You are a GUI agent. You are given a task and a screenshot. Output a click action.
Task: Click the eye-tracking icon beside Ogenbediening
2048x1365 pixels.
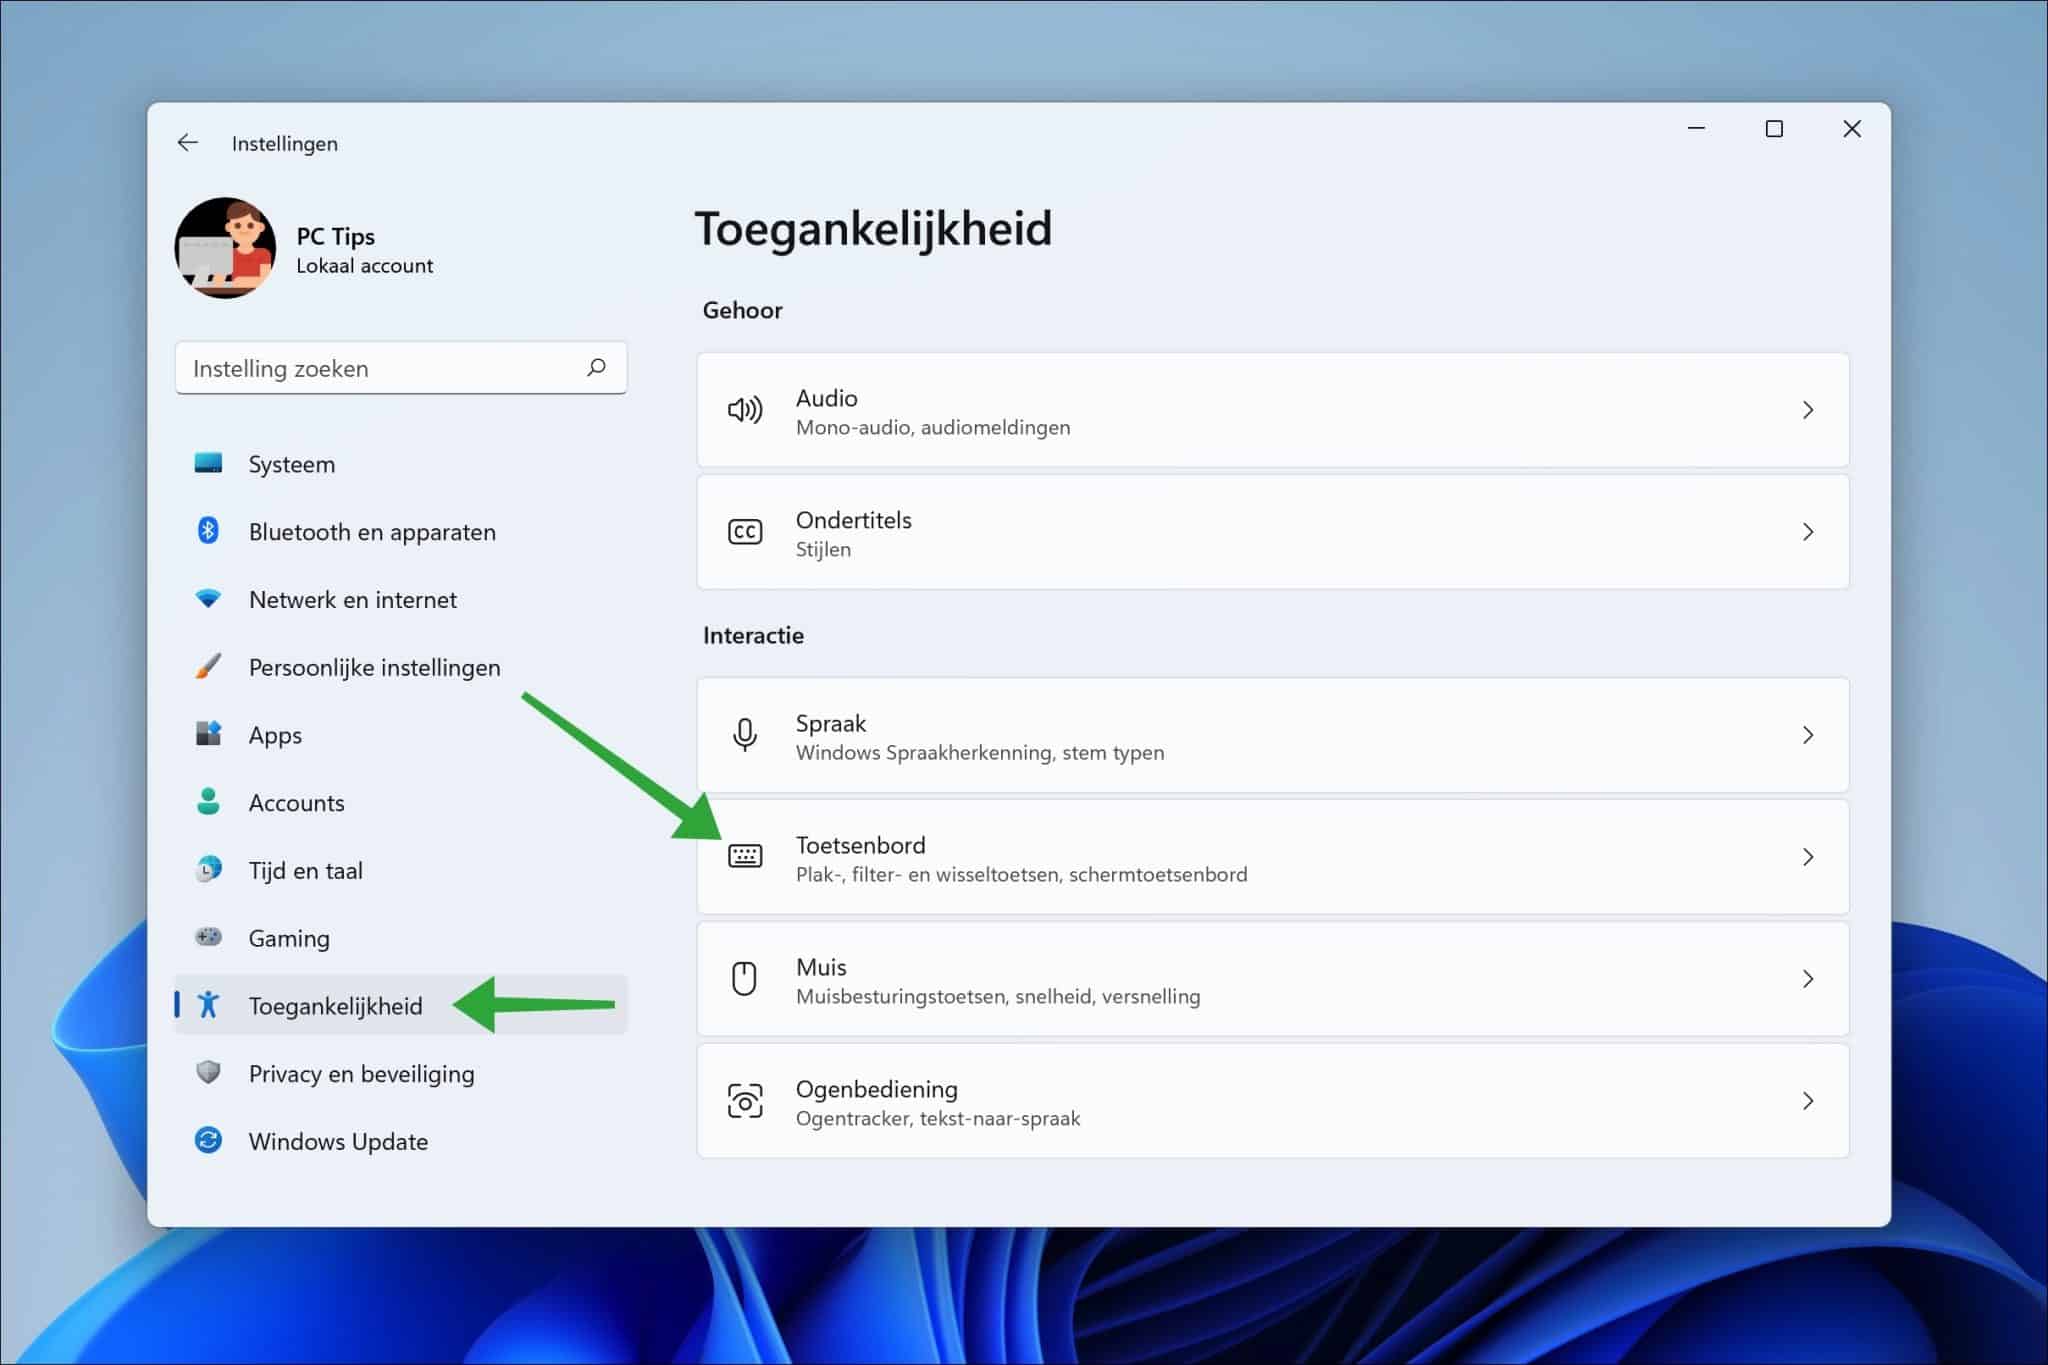746,1101
